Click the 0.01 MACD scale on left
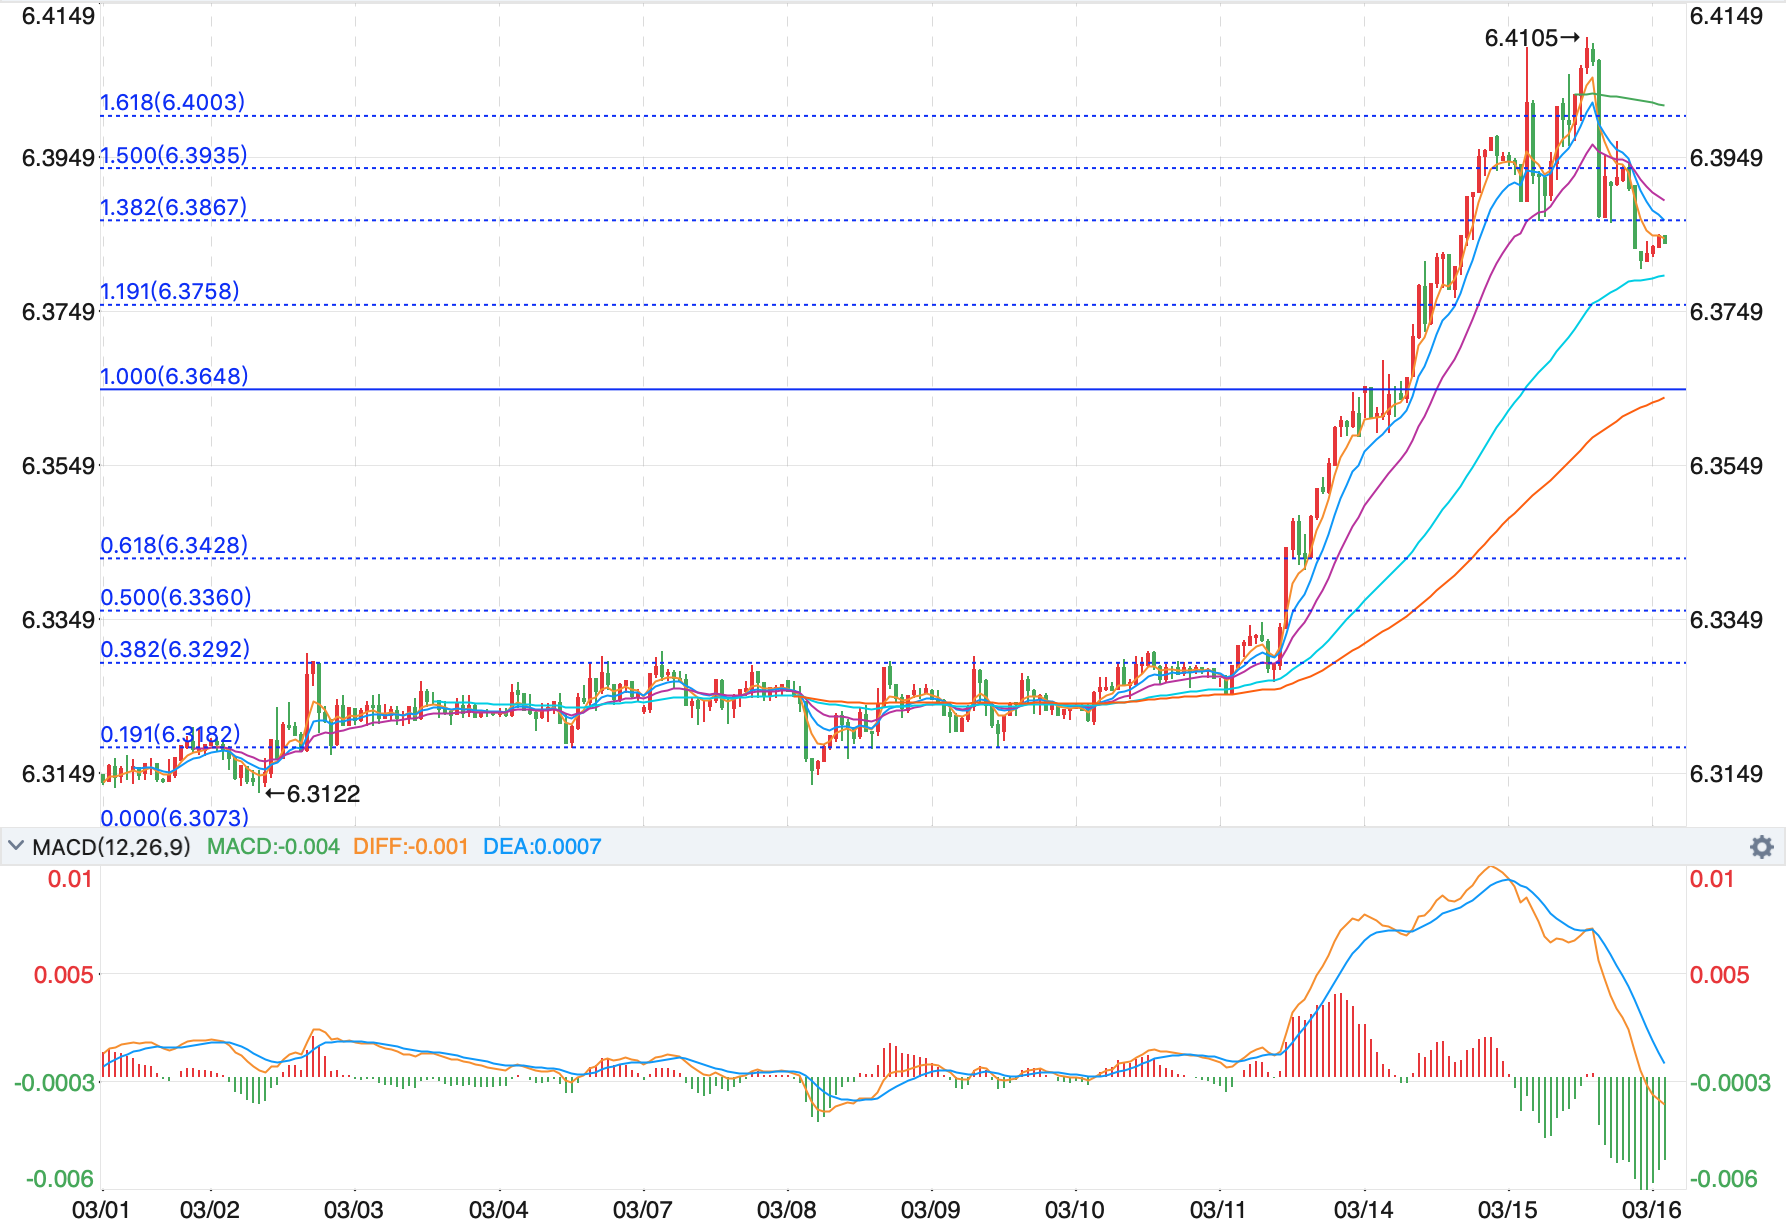The width and height of the screenshot is (1786, 1228). 71,879
